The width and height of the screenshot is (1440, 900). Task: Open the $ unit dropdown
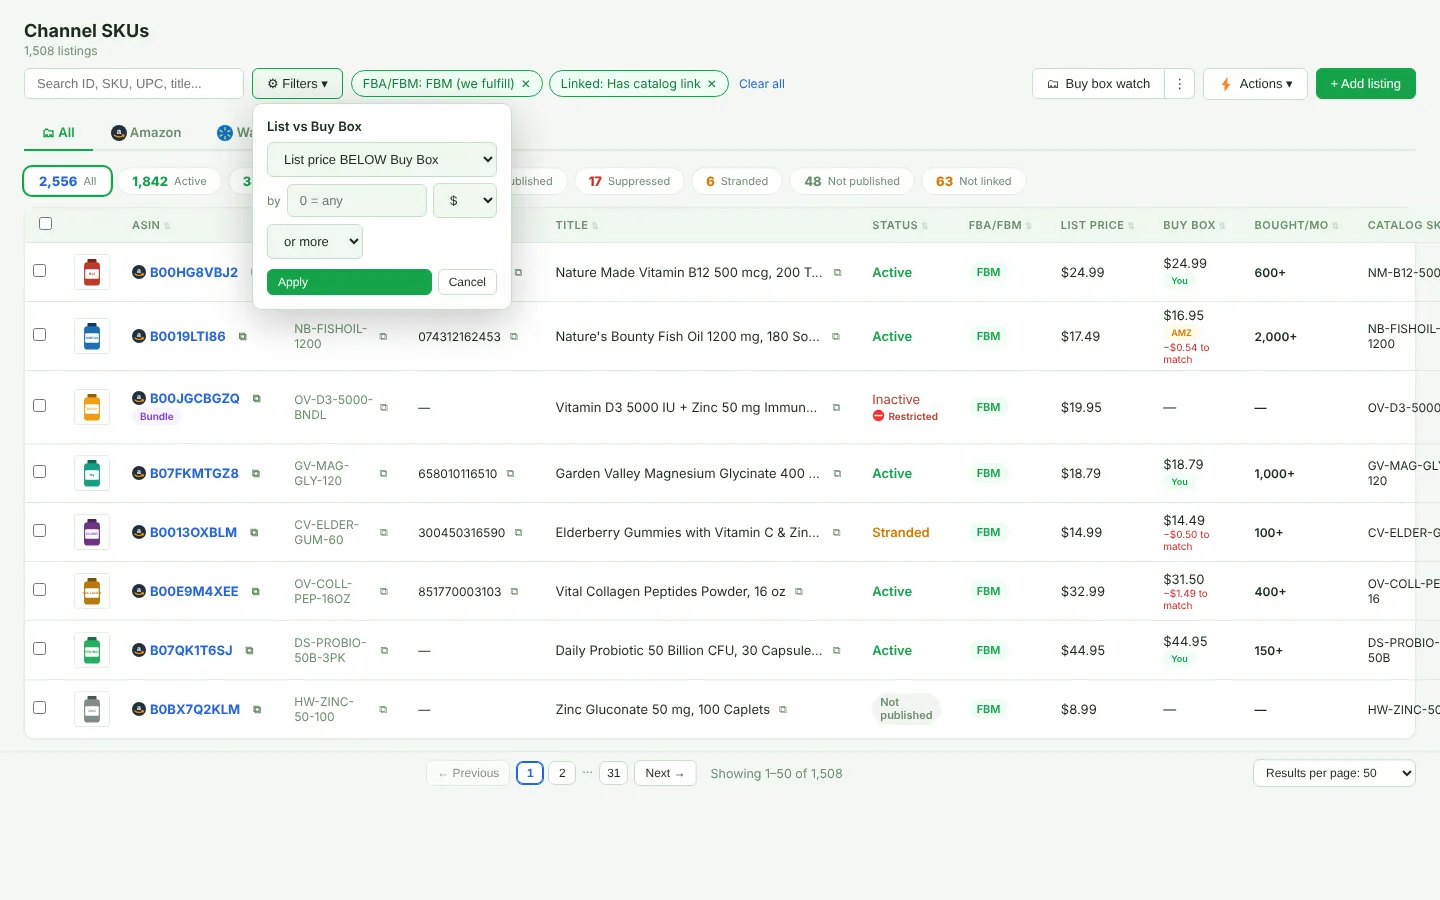465,201
